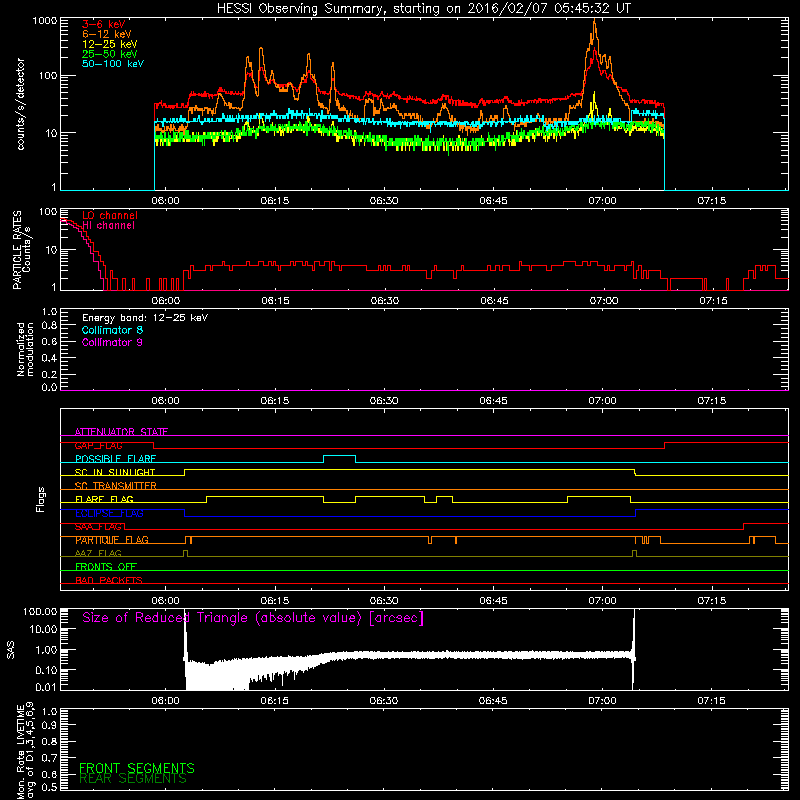800x800 pixels.
Task: Click the olive flag label above FRONTS_OFF
Action: [x=98, y=553]
